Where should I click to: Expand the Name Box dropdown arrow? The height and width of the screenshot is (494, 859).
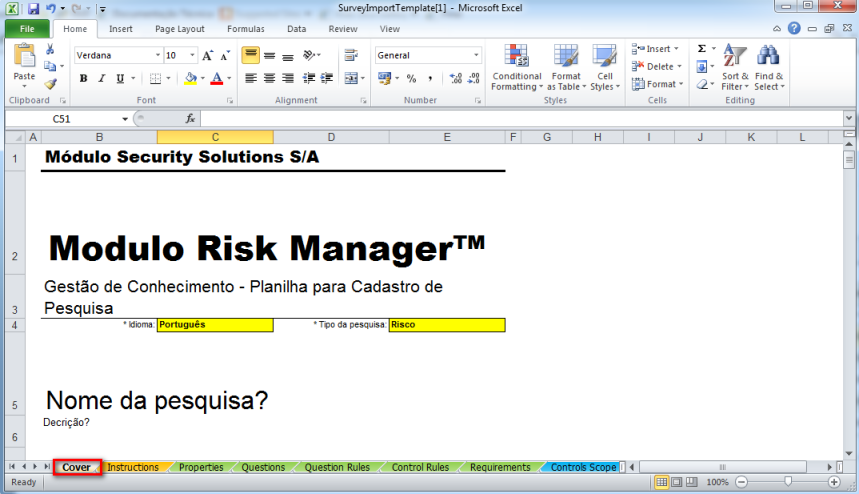point(125,119)
